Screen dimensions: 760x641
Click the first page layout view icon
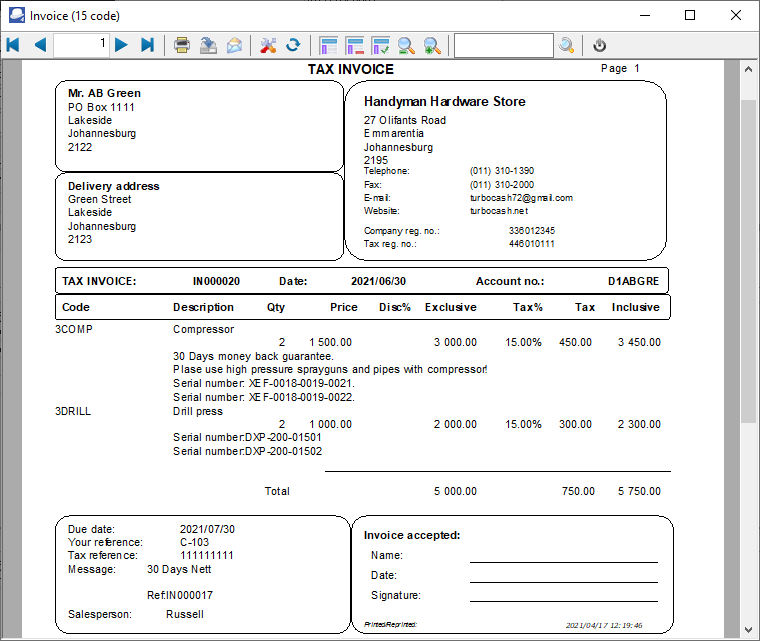pyautogui.click(x=329, y=46)
